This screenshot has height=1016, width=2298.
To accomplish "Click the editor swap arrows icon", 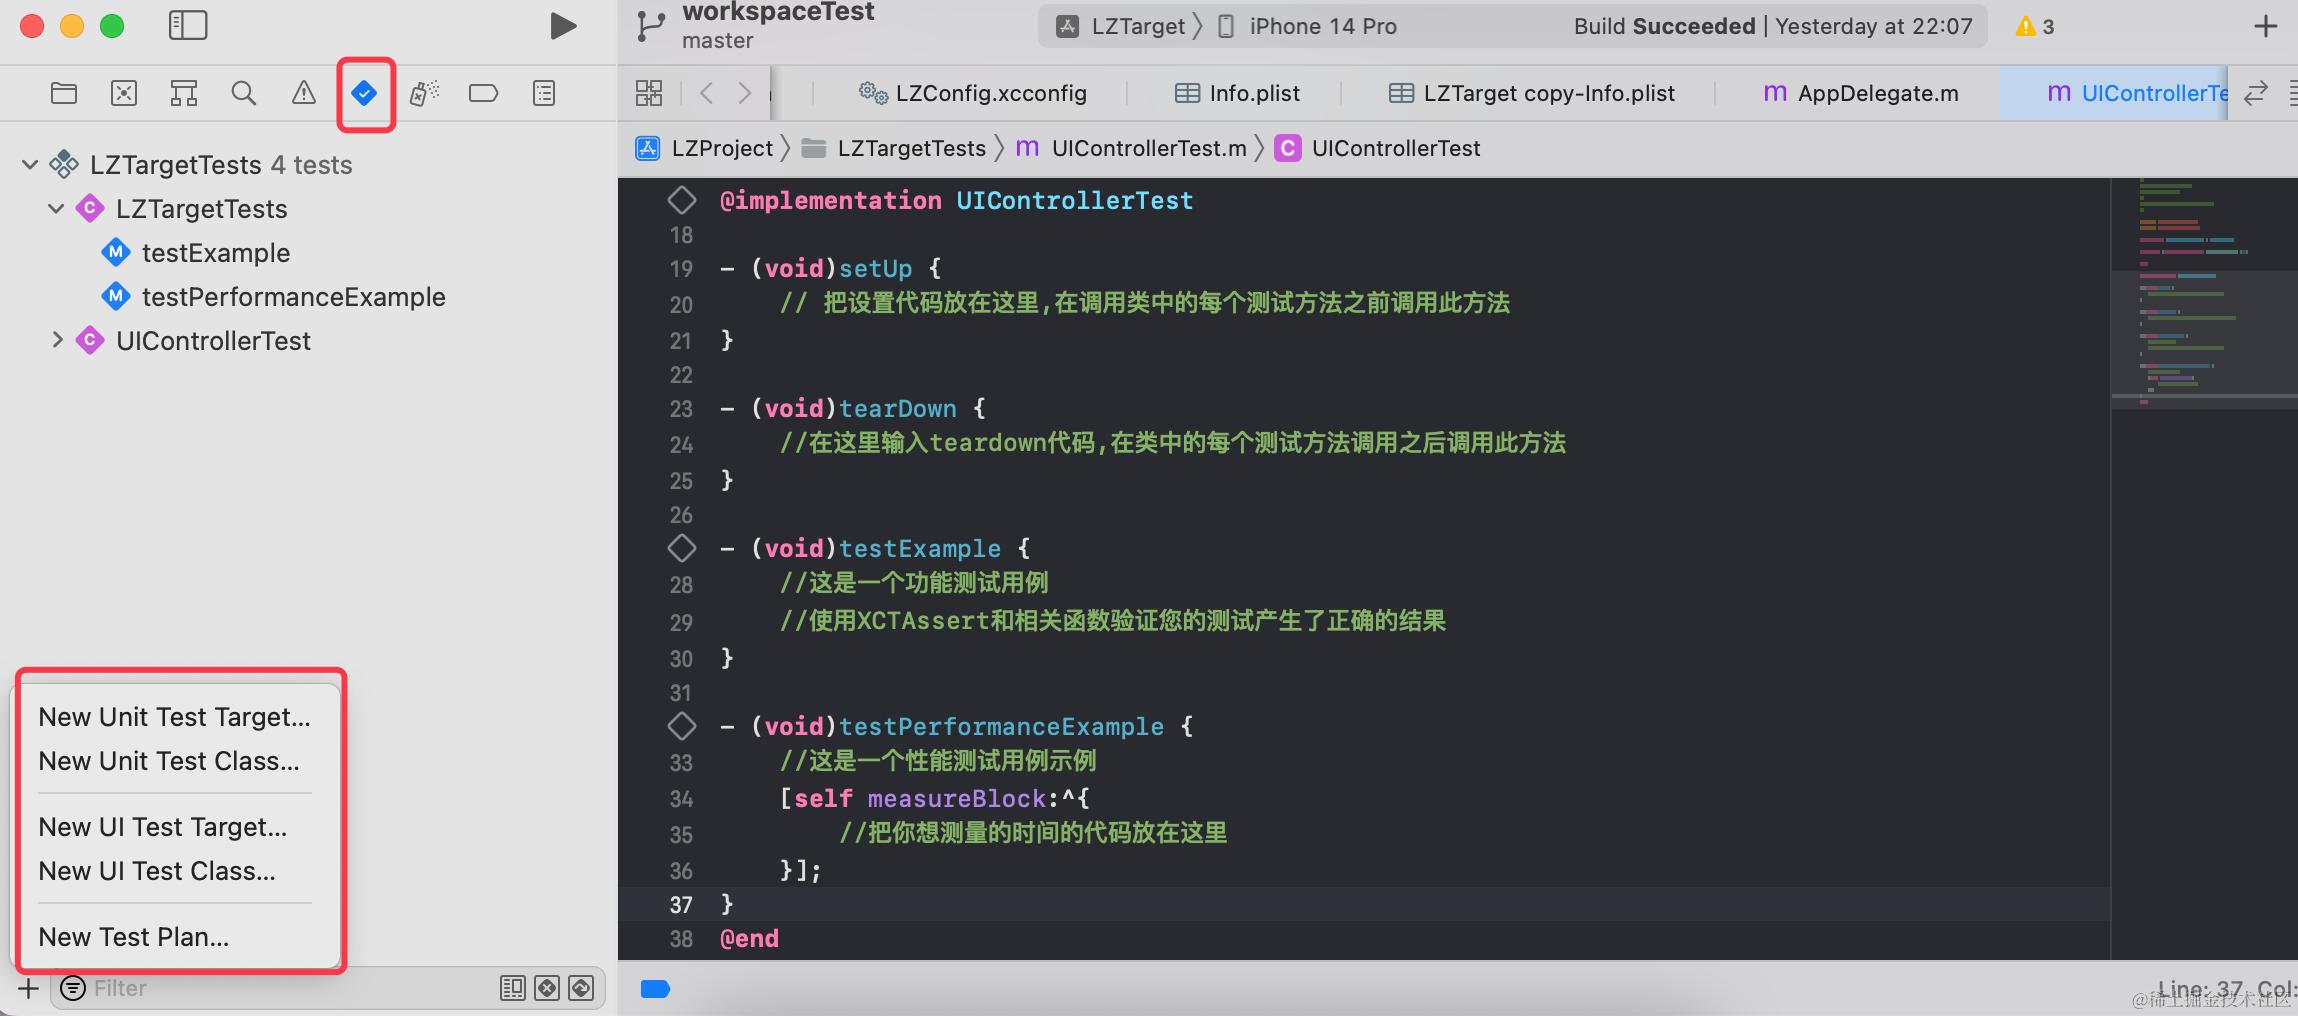I will click(x=2255, y=93).
